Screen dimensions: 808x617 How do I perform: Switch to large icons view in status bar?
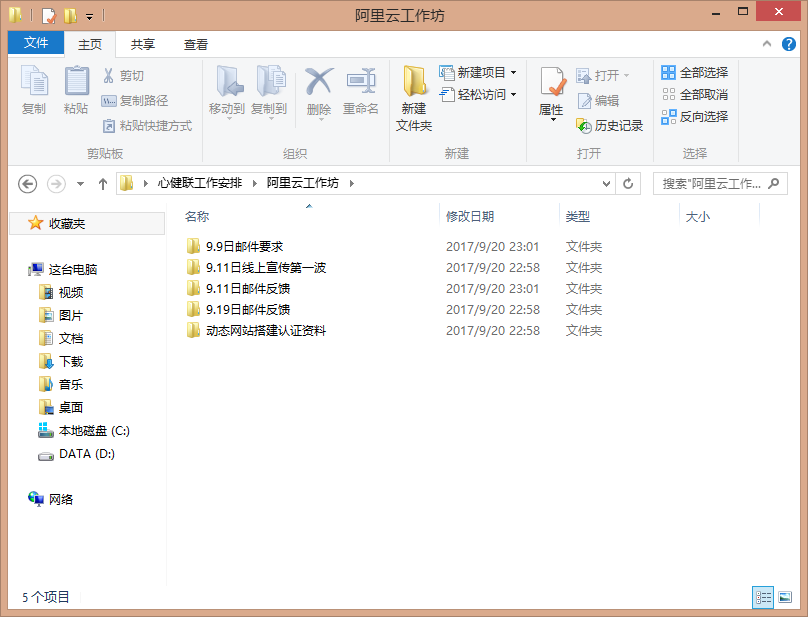coord(786,597)
